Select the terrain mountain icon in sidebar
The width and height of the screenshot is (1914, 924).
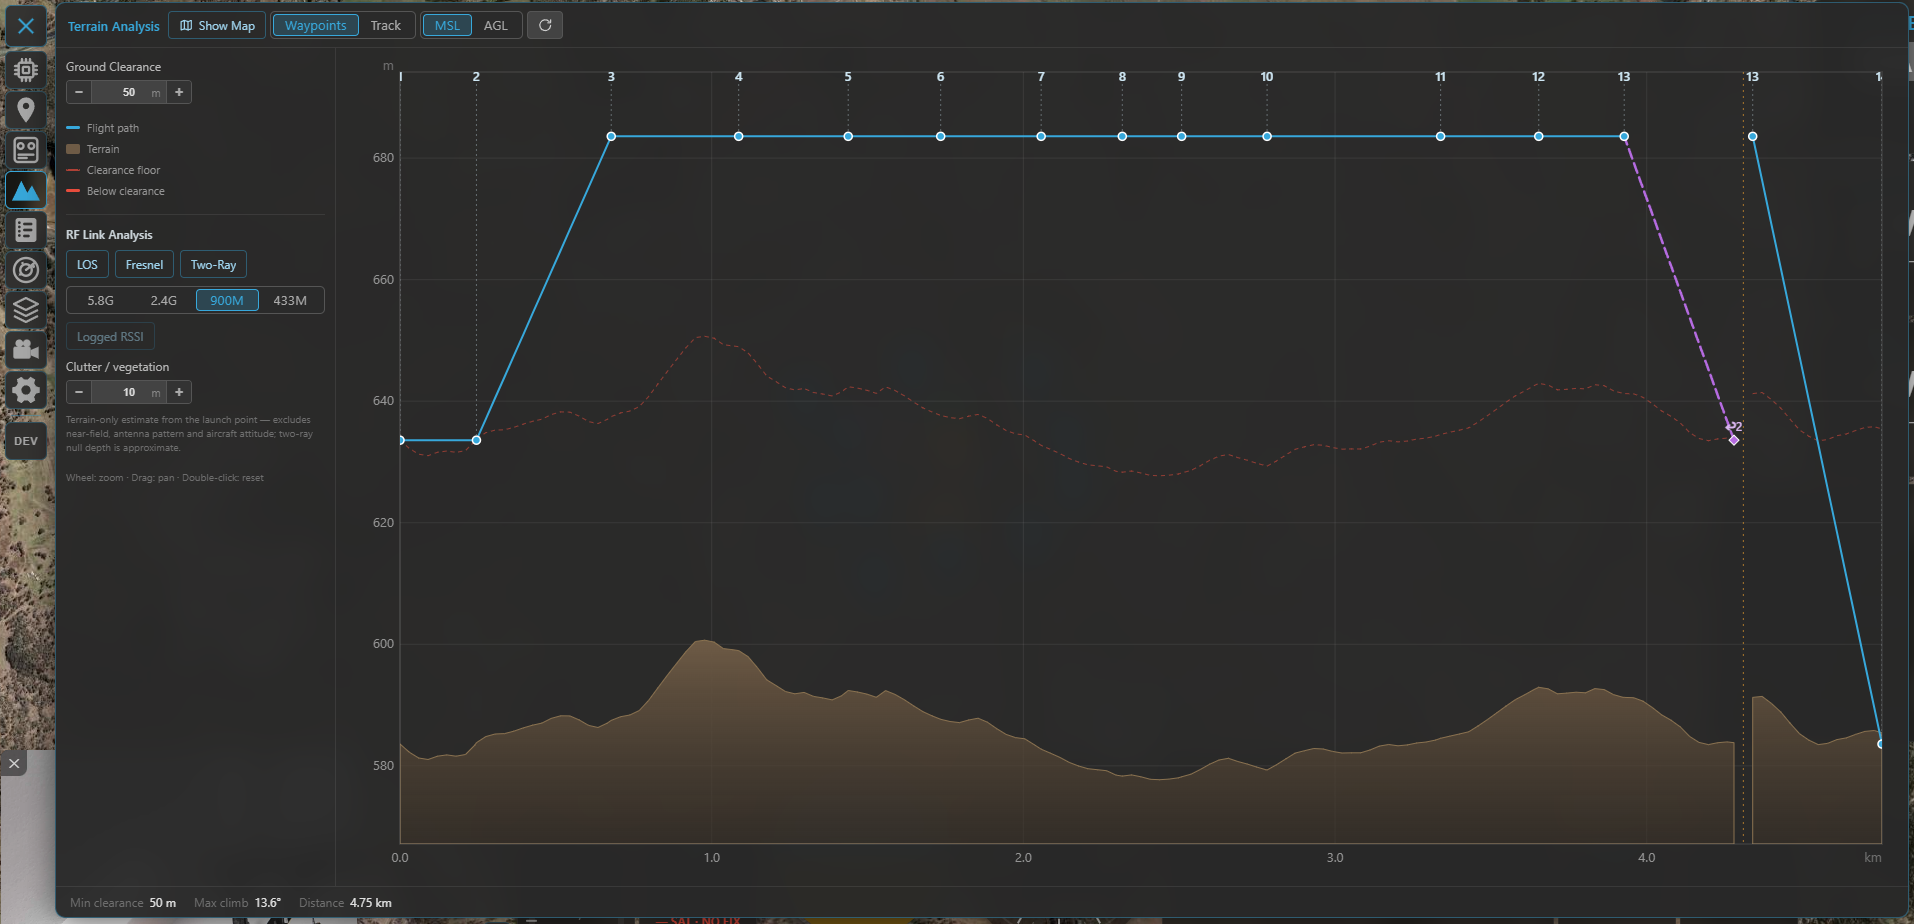(x=26, y=190)
